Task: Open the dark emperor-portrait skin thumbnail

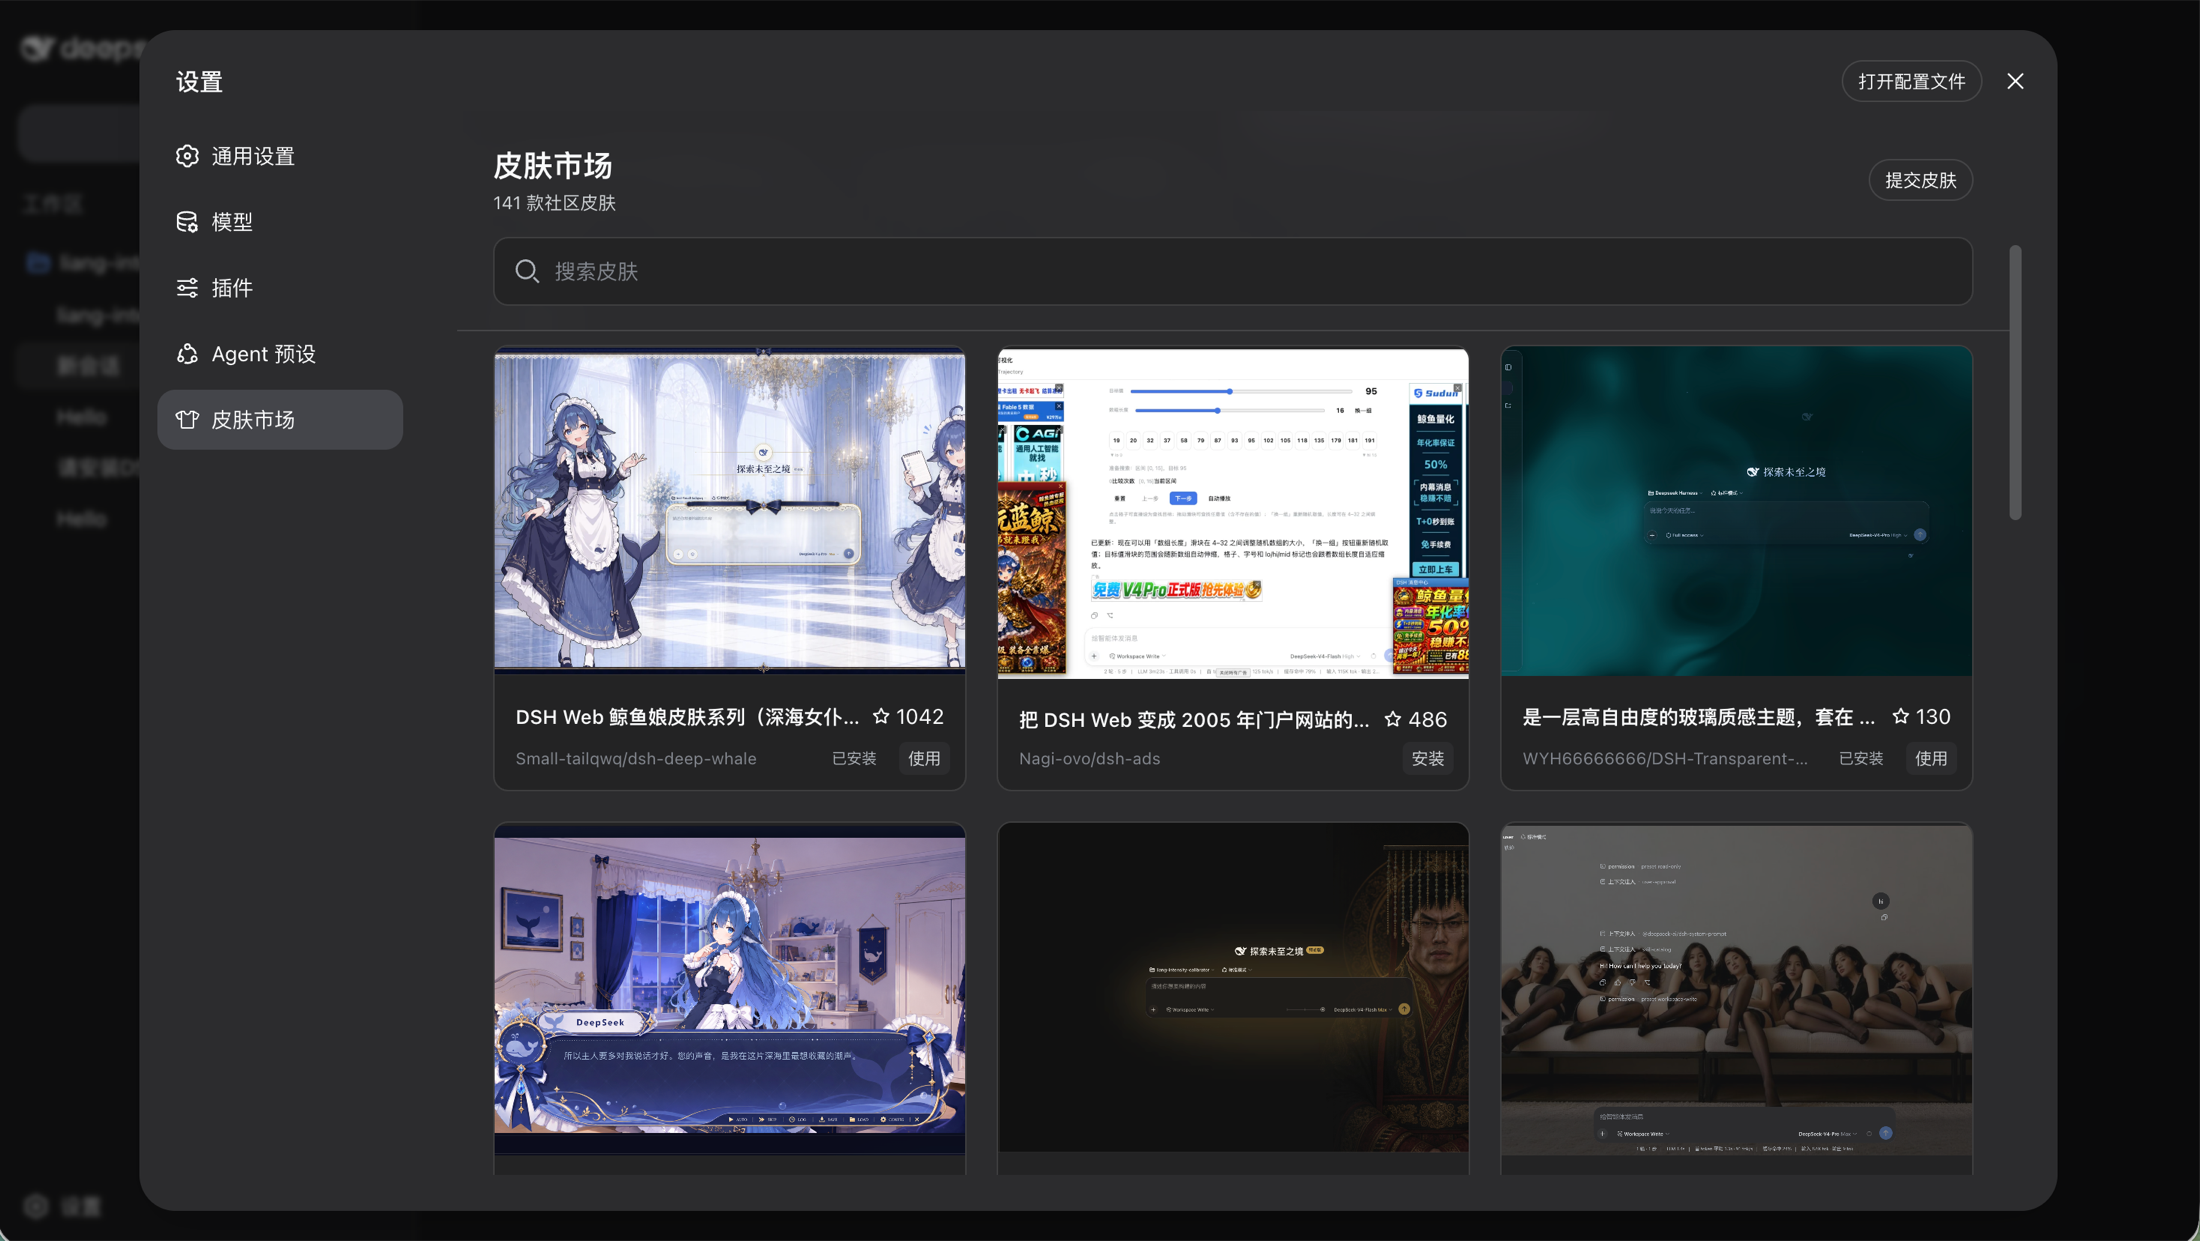Action: pos(1233,988)
